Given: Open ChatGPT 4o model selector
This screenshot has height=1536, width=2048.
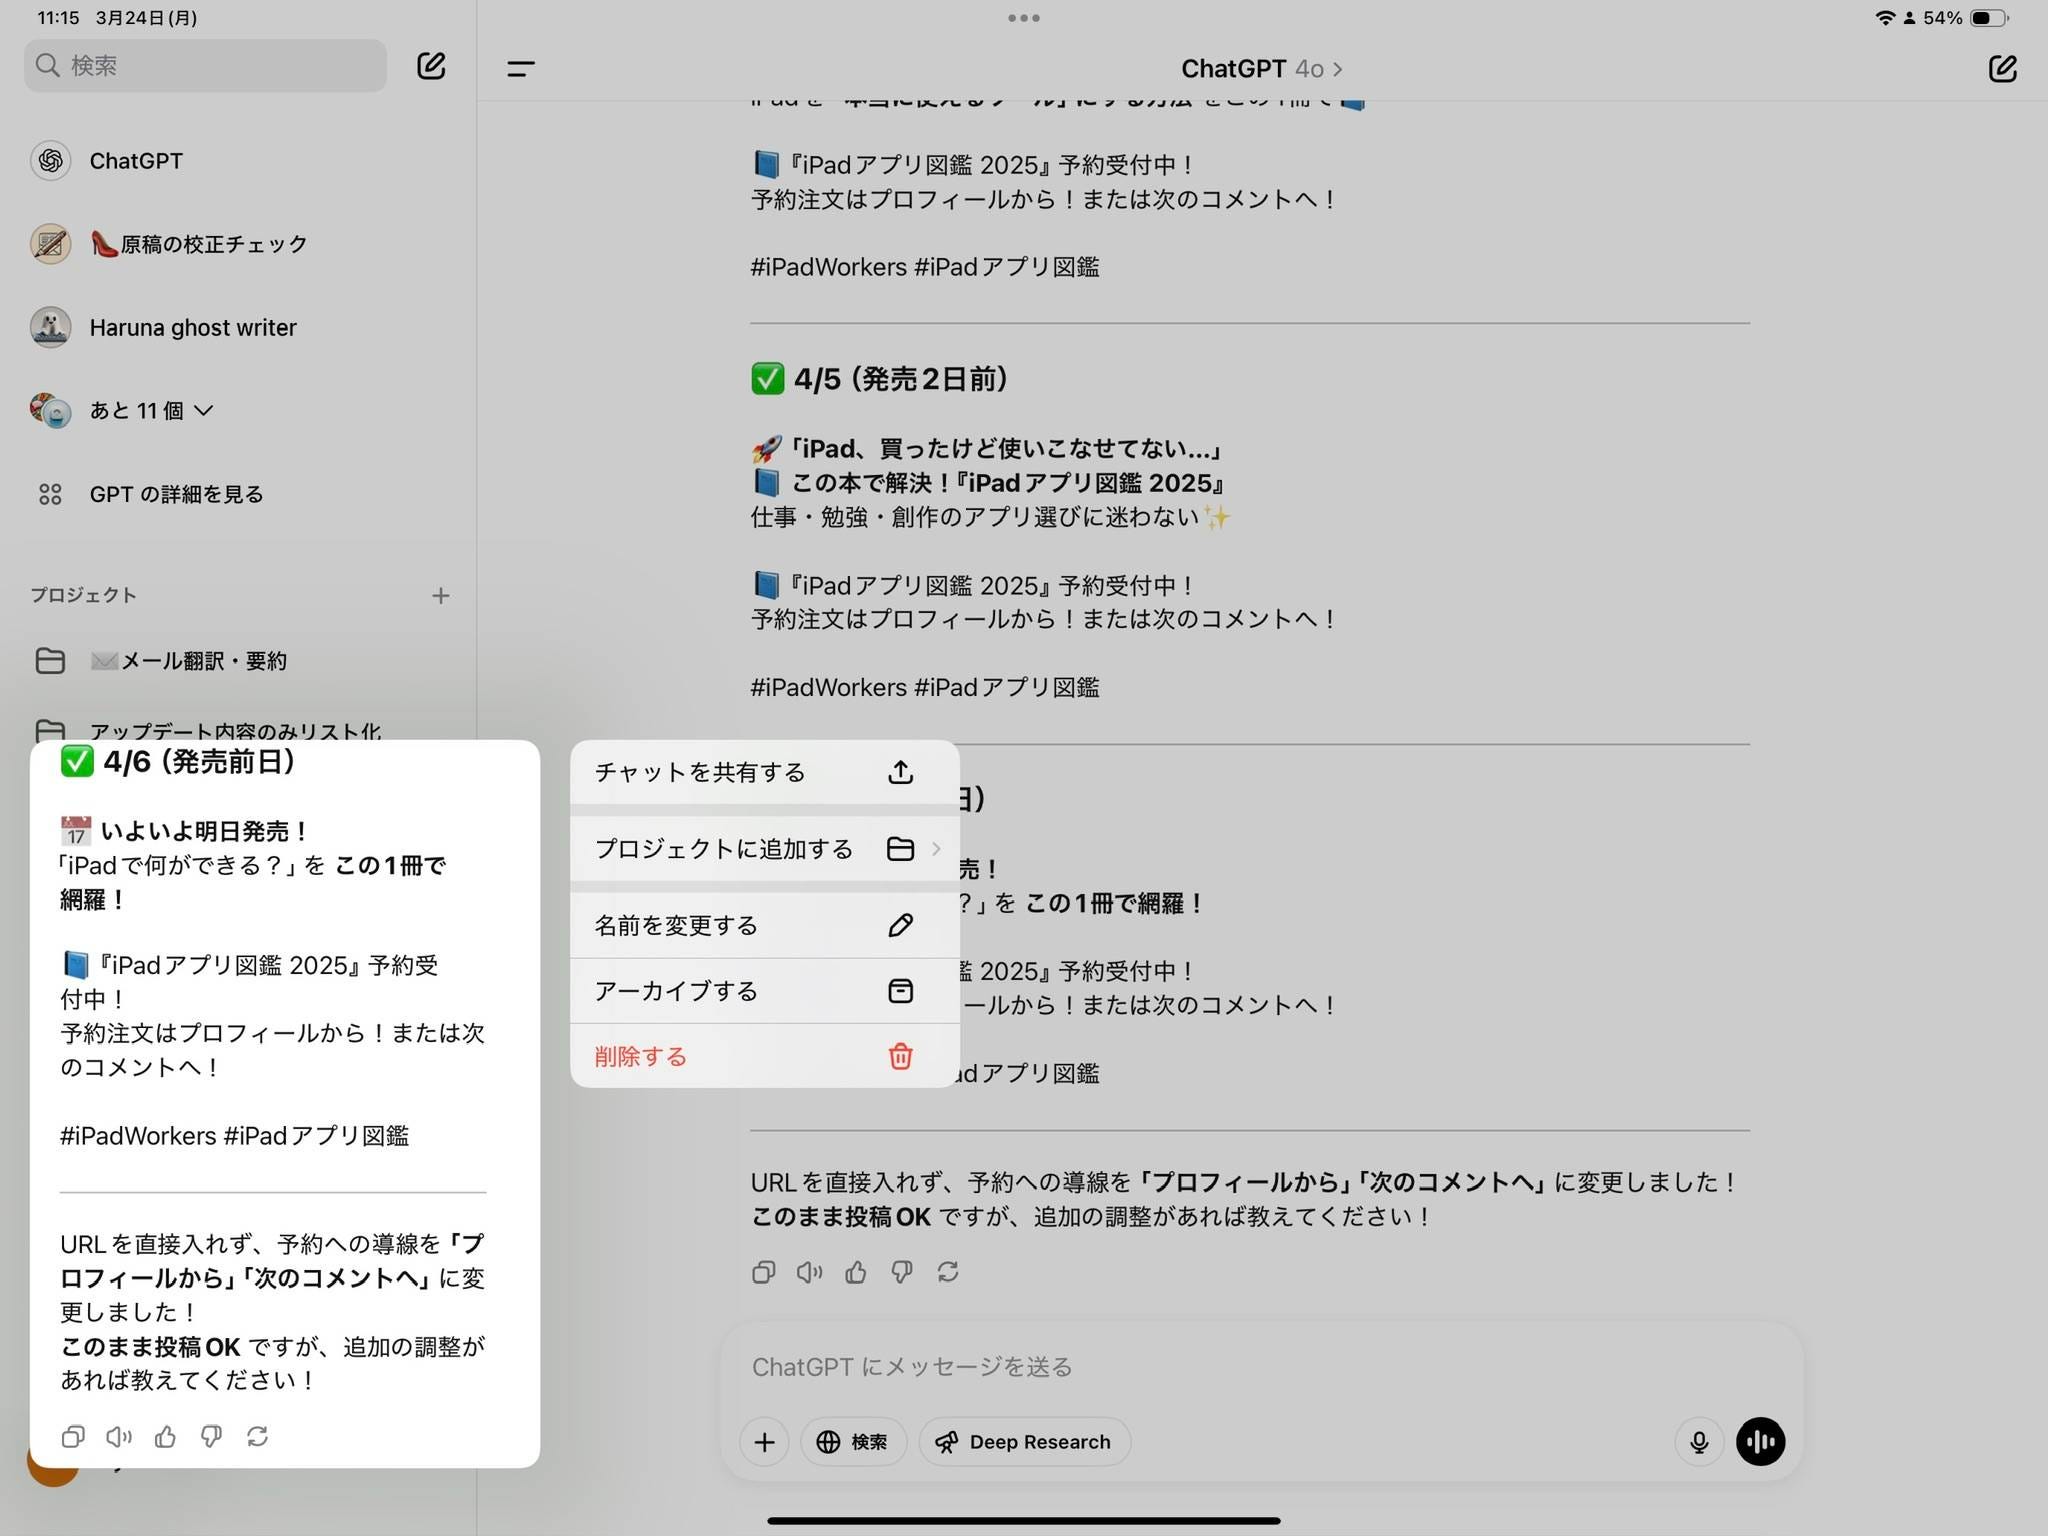Looking at the screenshot, I should 1262,68.
